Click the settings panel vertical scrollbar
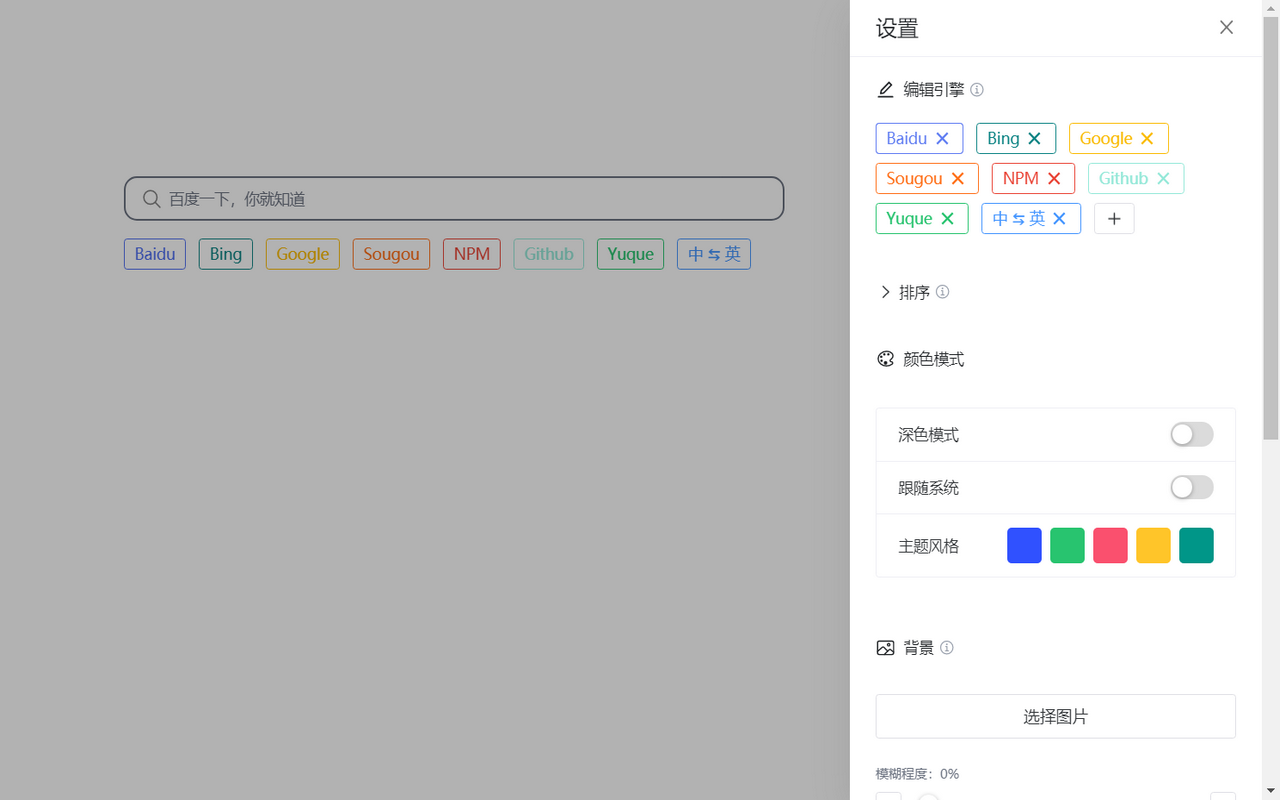1280x800 pixels. (x=1271, y=229)
